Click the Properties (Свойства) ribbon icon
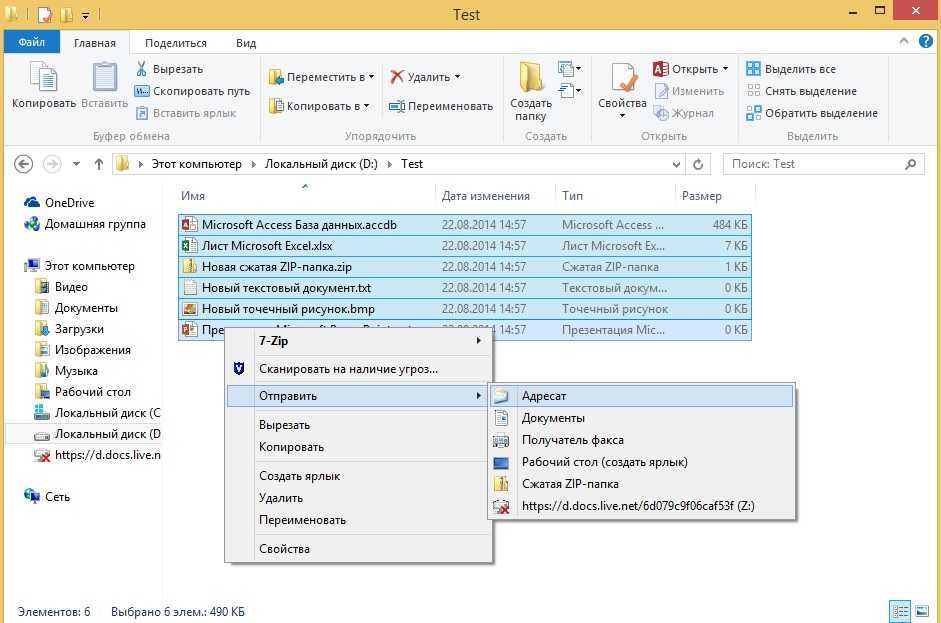The image size is (941, 623). pos(622,78)
